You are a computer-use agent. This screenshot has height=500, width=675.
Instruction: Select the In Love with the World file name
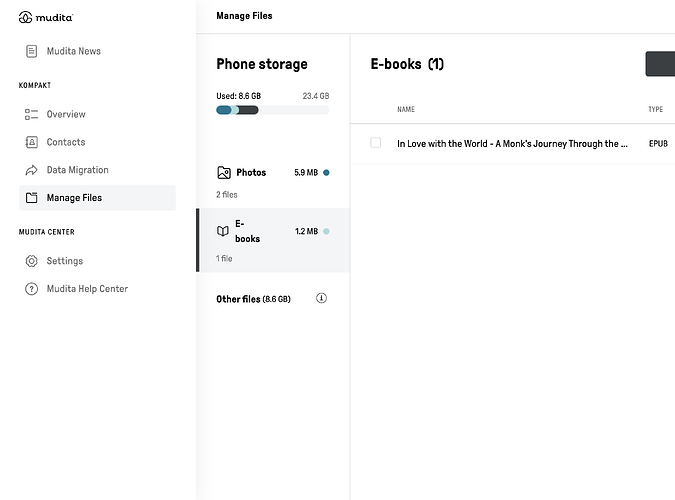click(x=512, y=143)
